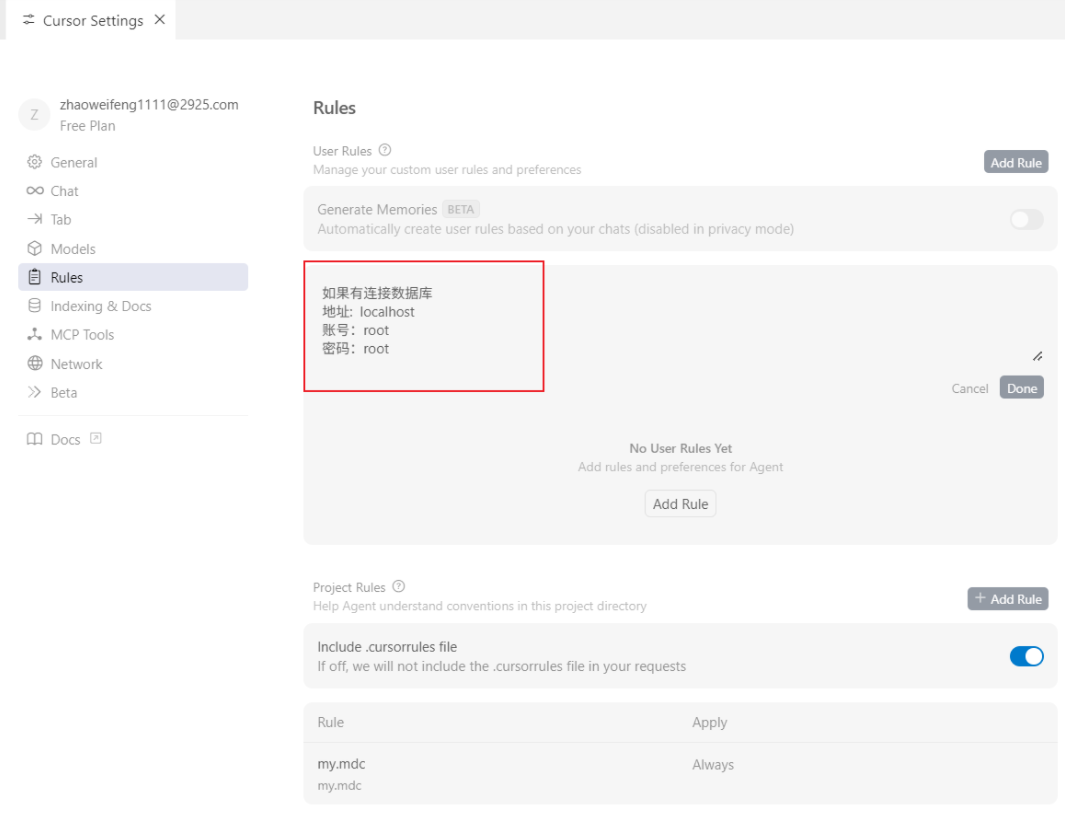Switch to Network settings
This screenshot has height=815, width=1065.
pyautogui.click(x=133, y=363)
